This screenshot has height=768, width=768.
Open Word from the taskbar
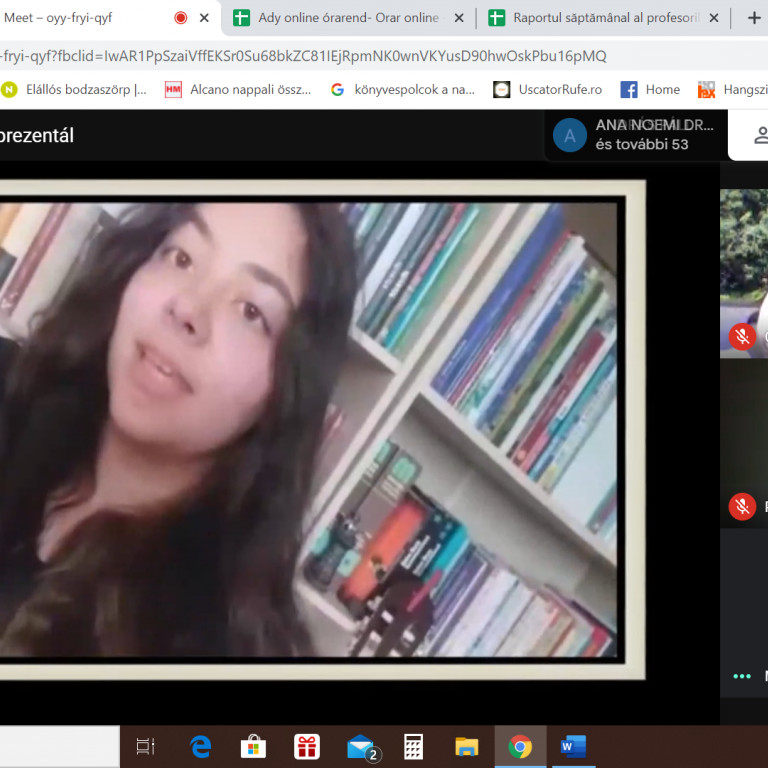coord(573,746)
